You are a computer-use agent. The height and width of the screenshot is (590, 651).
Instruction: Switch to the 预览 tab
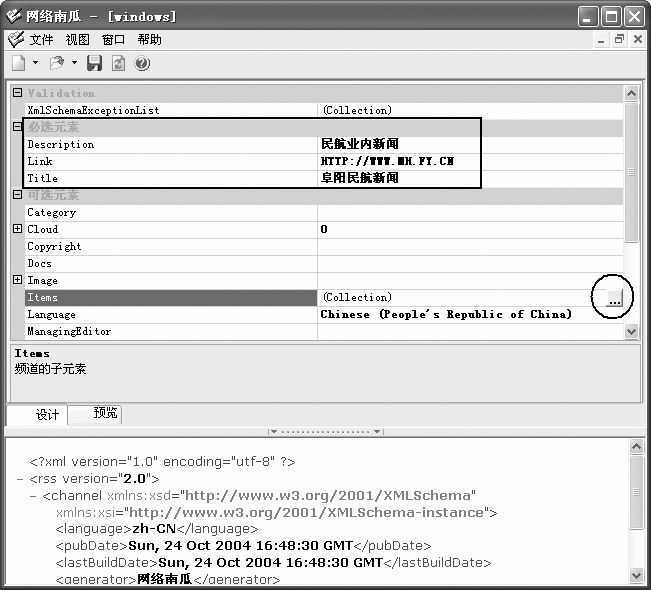click(x=105, y=413)
